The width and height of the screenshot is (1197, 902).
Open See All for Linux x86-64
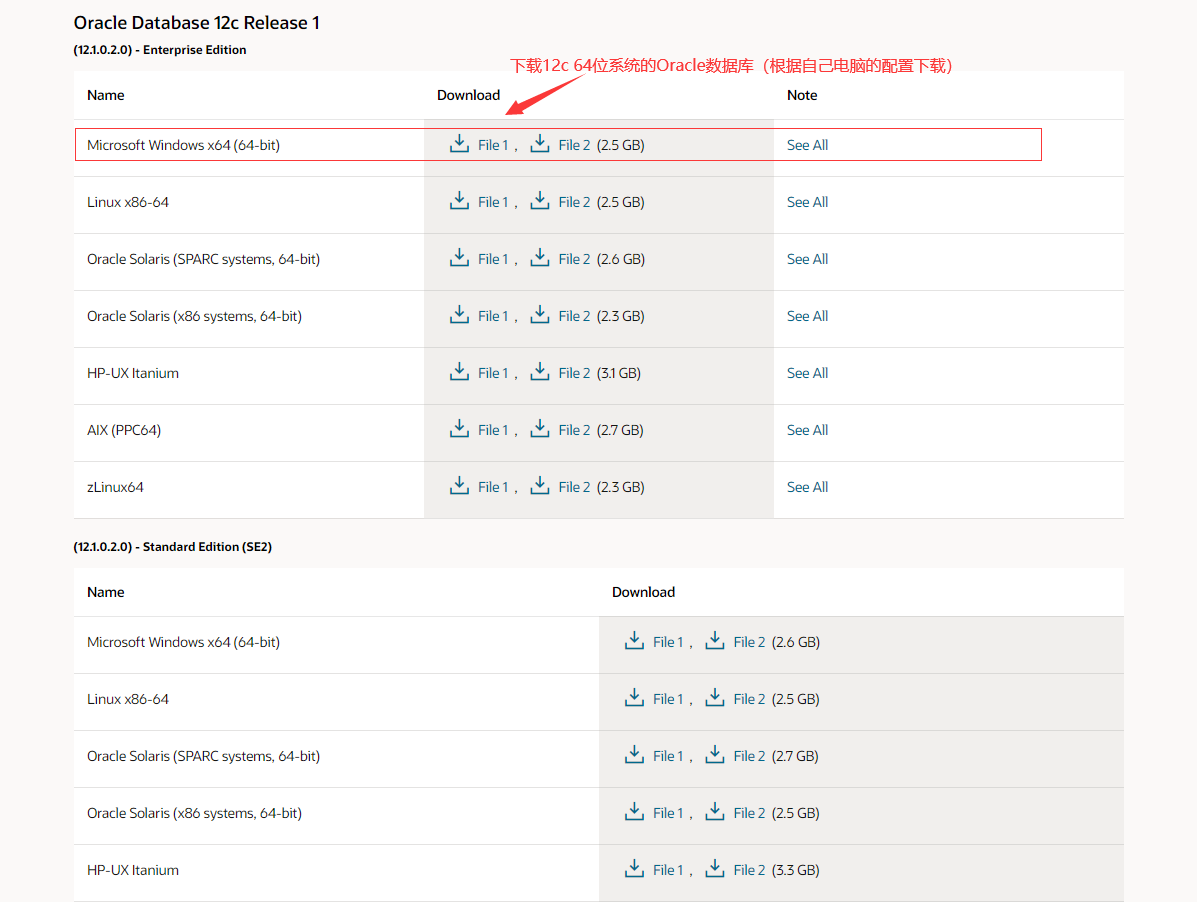[x=807, y=202]
